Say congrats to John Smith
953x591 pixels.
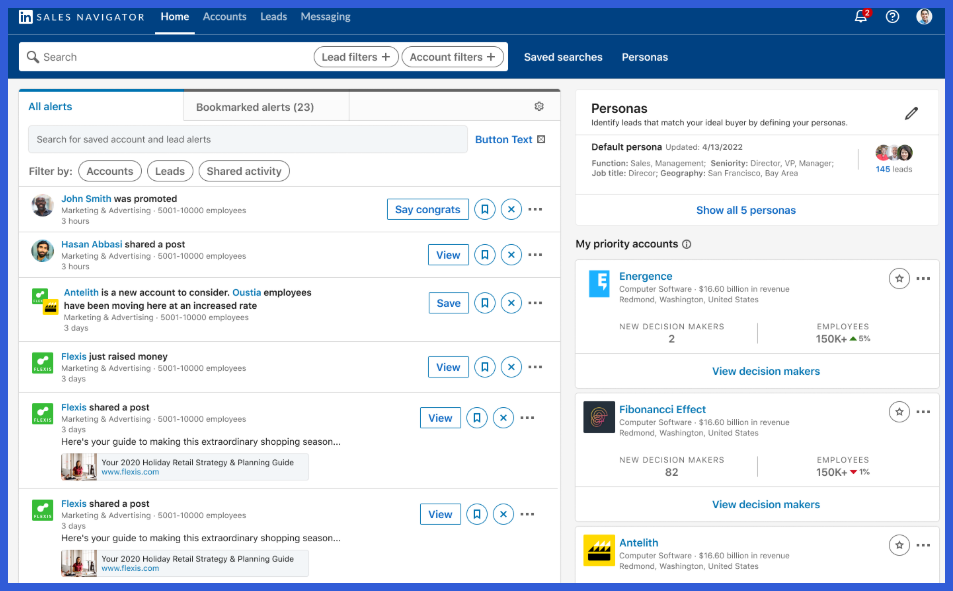pos(427,209)
